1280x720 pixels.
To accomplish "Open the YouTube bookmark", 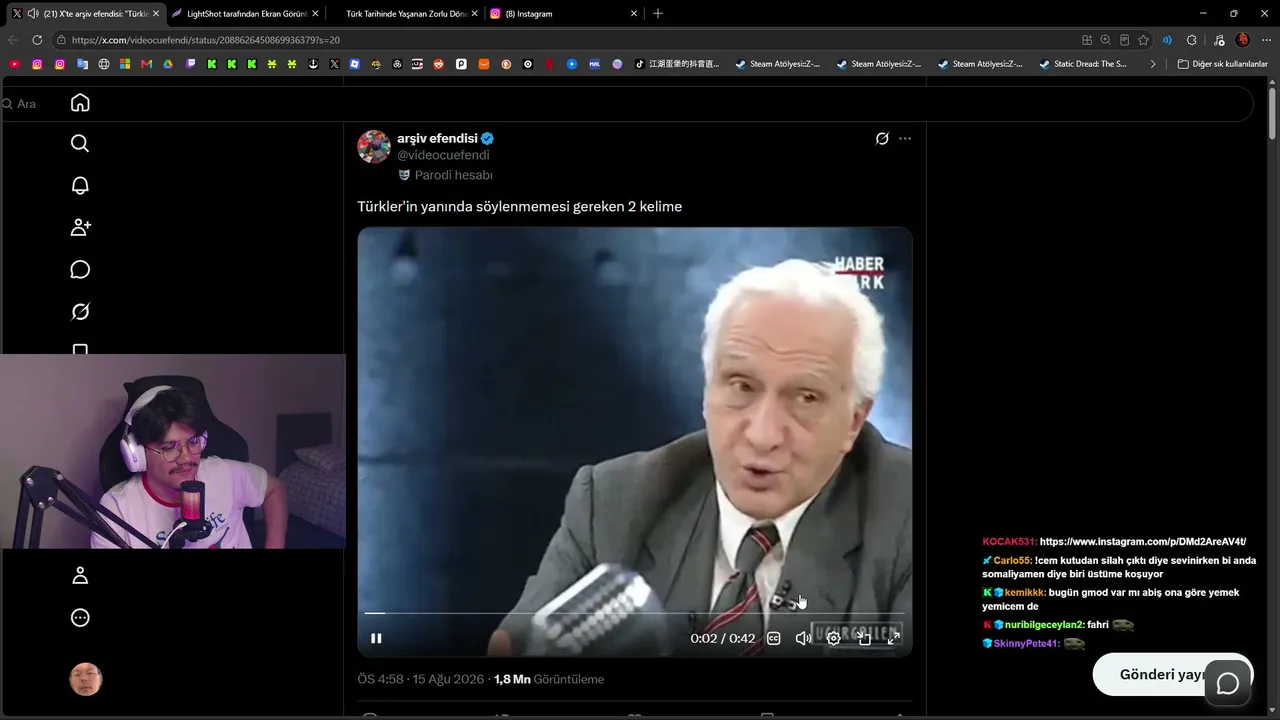I will (x=14, y=64).
